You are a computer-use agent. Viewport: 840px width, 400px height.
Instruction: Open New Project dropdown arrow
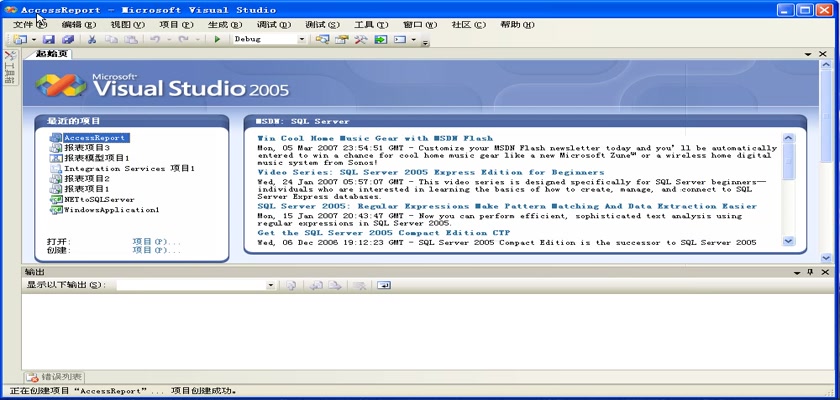point(34,40)
